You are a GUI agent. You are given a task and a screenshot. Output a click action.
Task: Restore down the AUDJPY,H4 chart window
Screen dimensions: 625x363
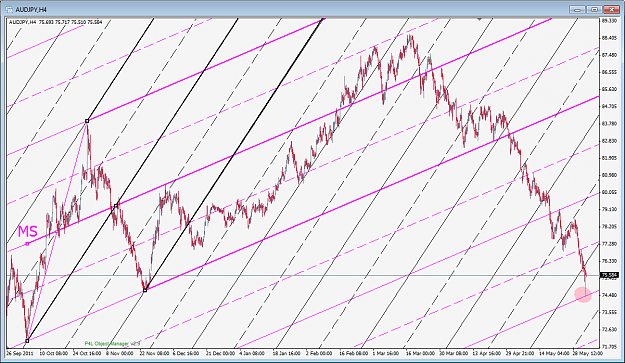pyautogui.click(x=594, y=10)
